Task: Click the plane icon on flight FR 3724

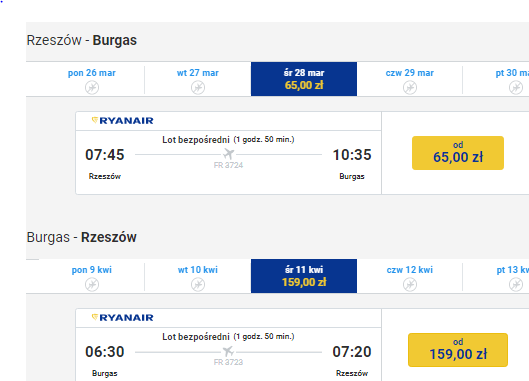Action: [x=228, y=154]
